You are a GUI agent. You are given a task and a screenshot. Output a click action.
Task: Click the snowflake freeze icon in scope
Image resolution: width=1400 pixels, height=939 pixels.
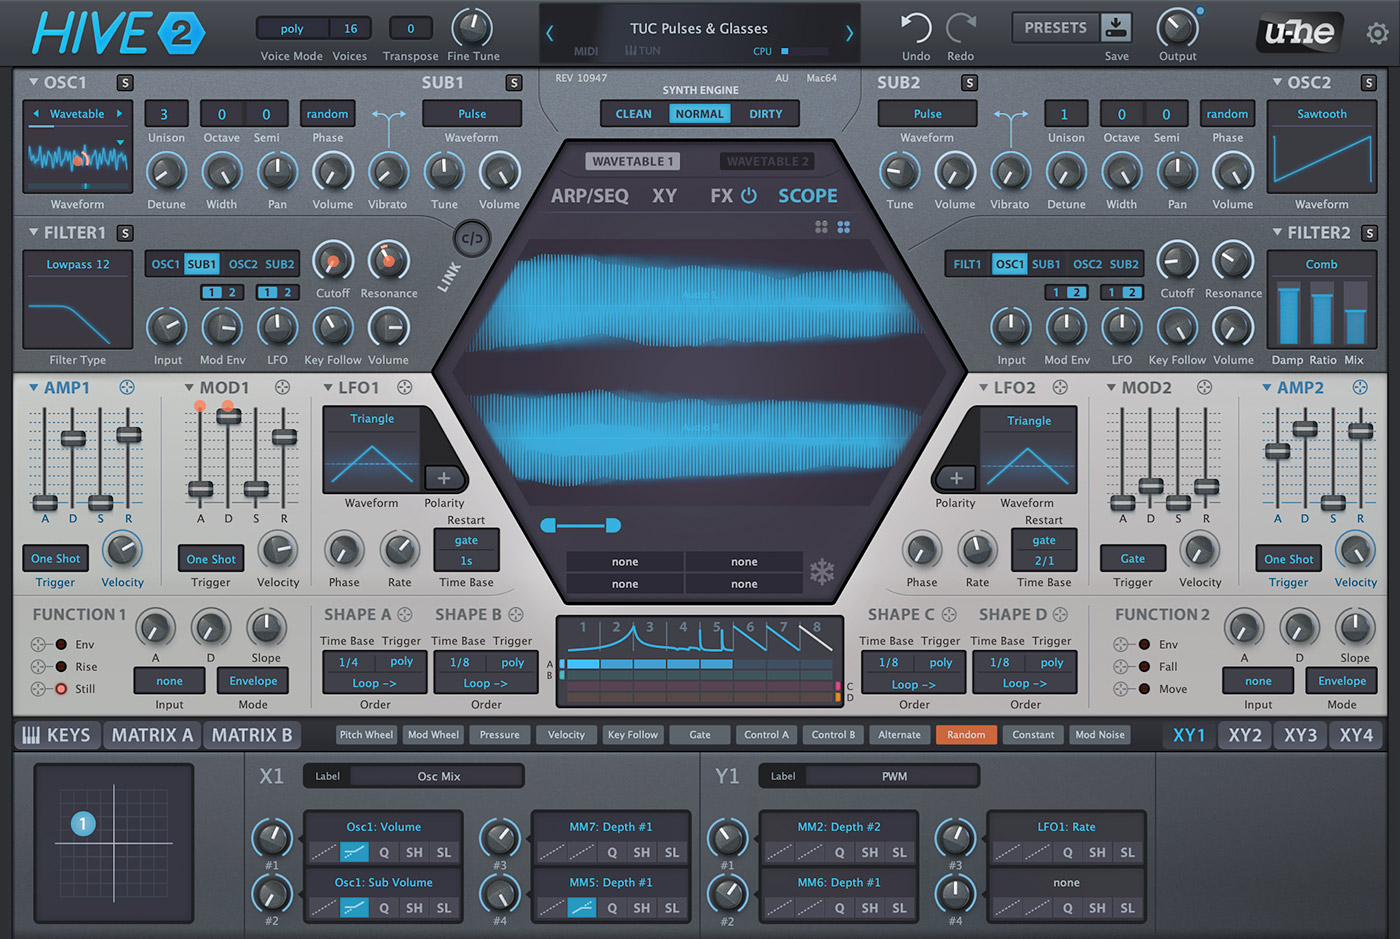pyautogui.click(x=821, y=572)
